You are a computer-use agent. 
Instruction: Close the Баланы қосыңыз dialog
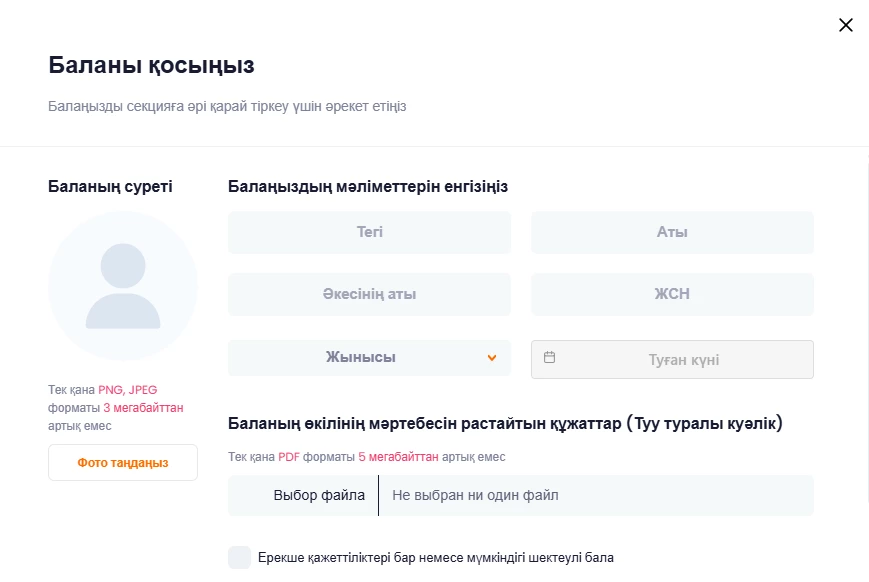pyautogui.click(x=845, y=25)
